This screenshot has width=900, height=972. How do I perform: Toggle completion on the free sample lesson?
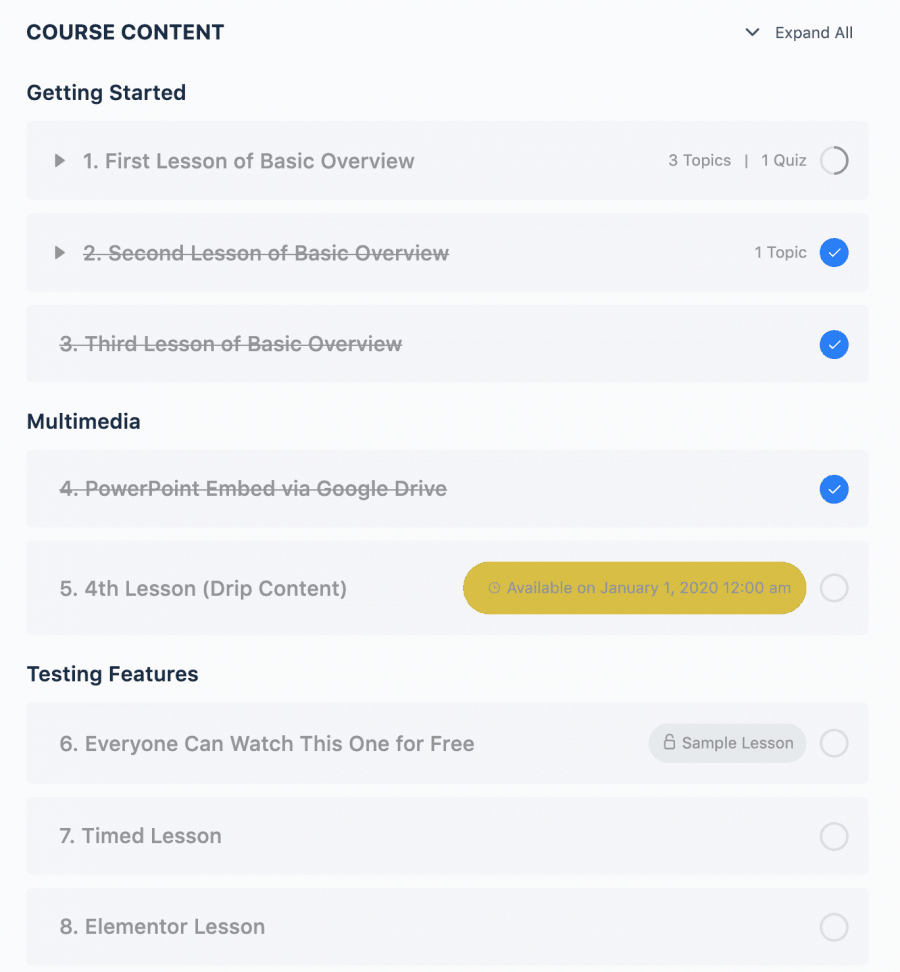834,743
